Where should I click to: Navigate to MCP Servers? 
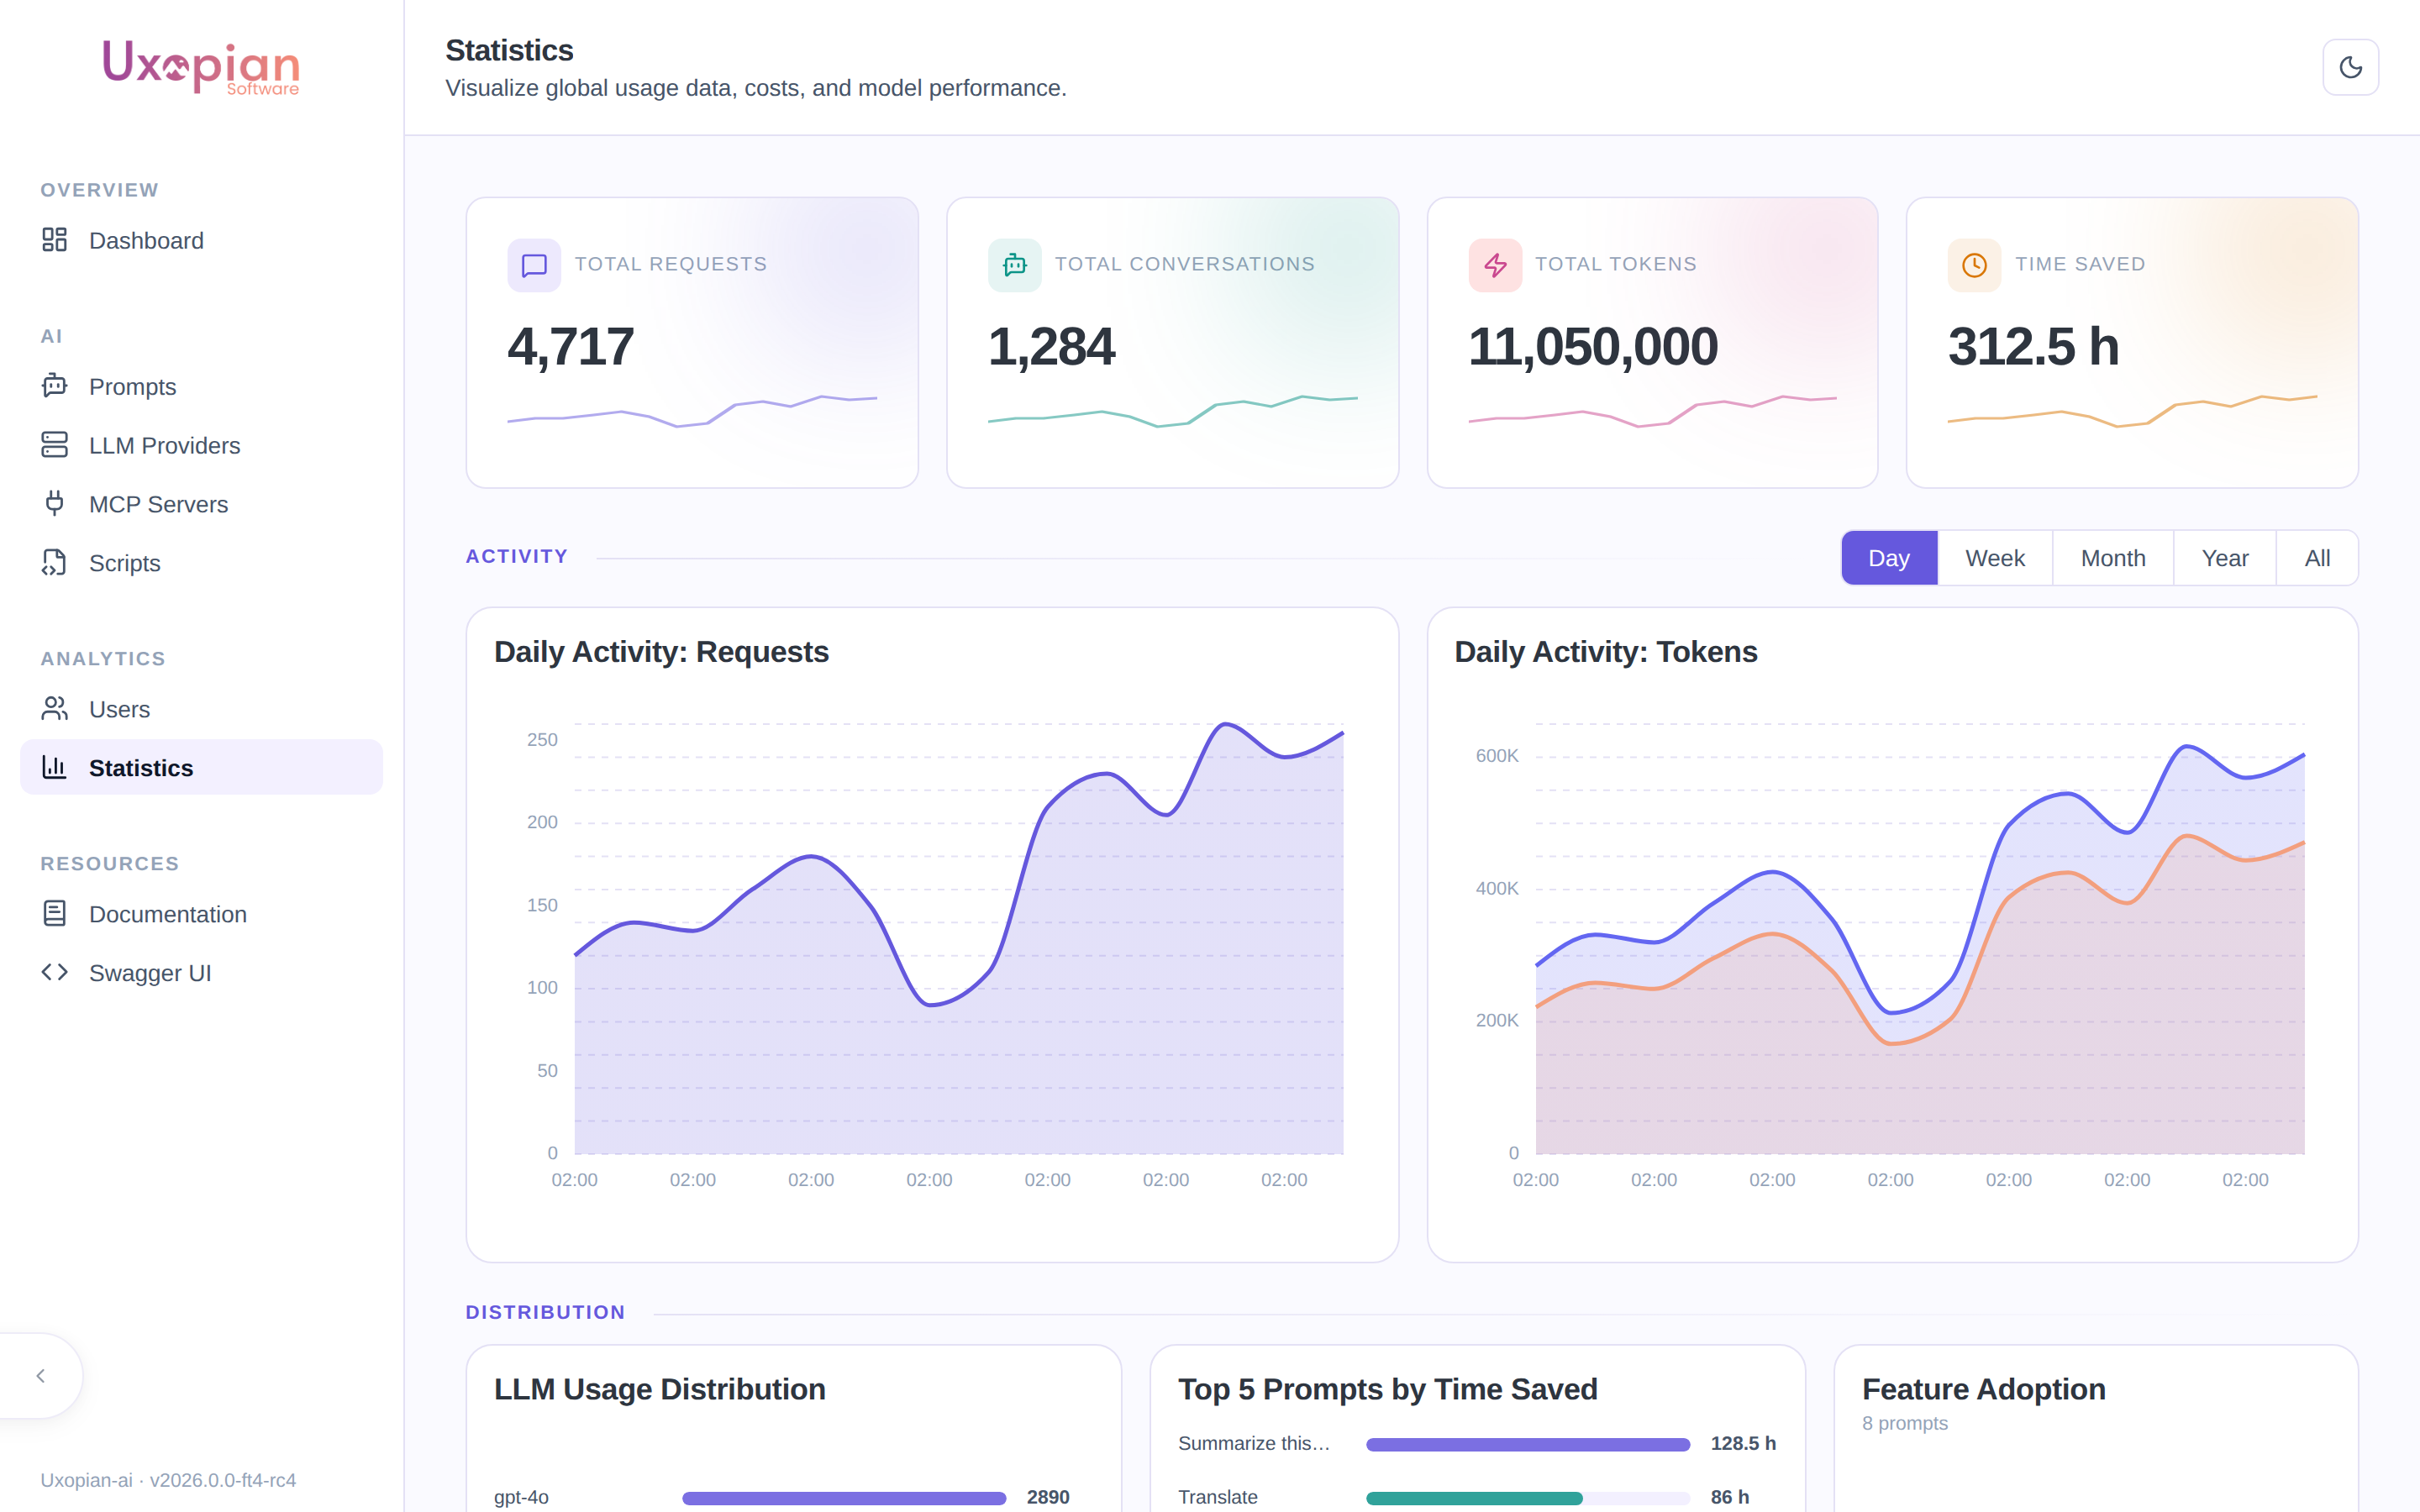[201, 504]
